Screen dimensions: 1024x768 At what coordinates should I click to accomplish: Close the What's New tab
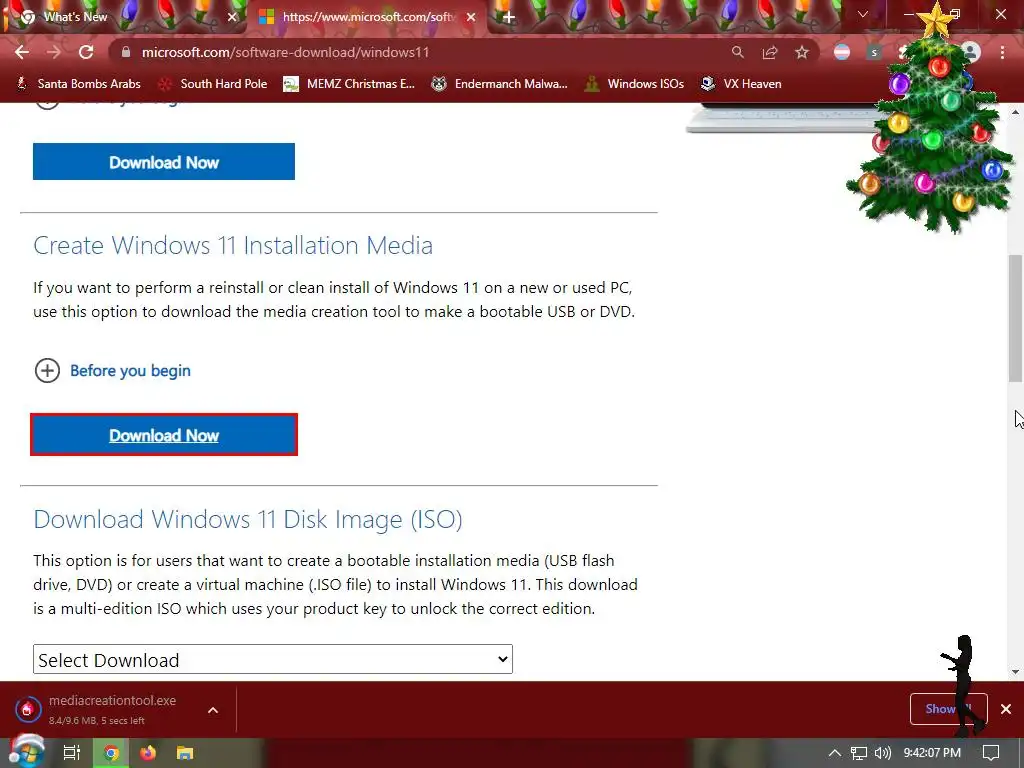tap(232, 17)
